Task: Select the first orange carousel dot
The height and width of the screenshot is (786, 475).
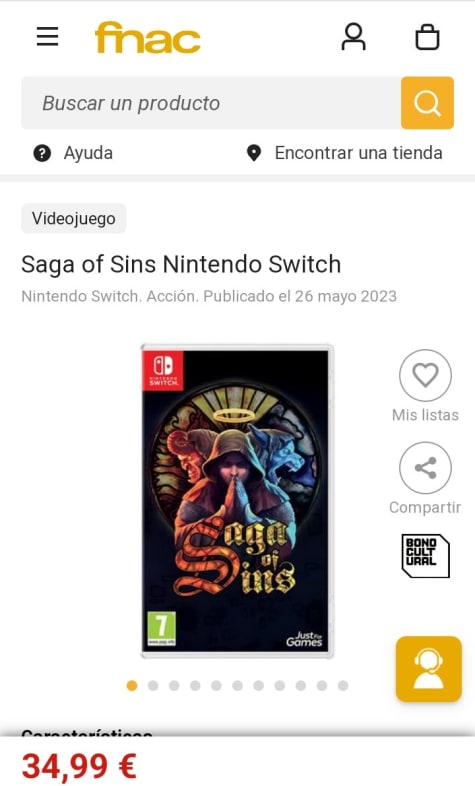Action: 132,685
